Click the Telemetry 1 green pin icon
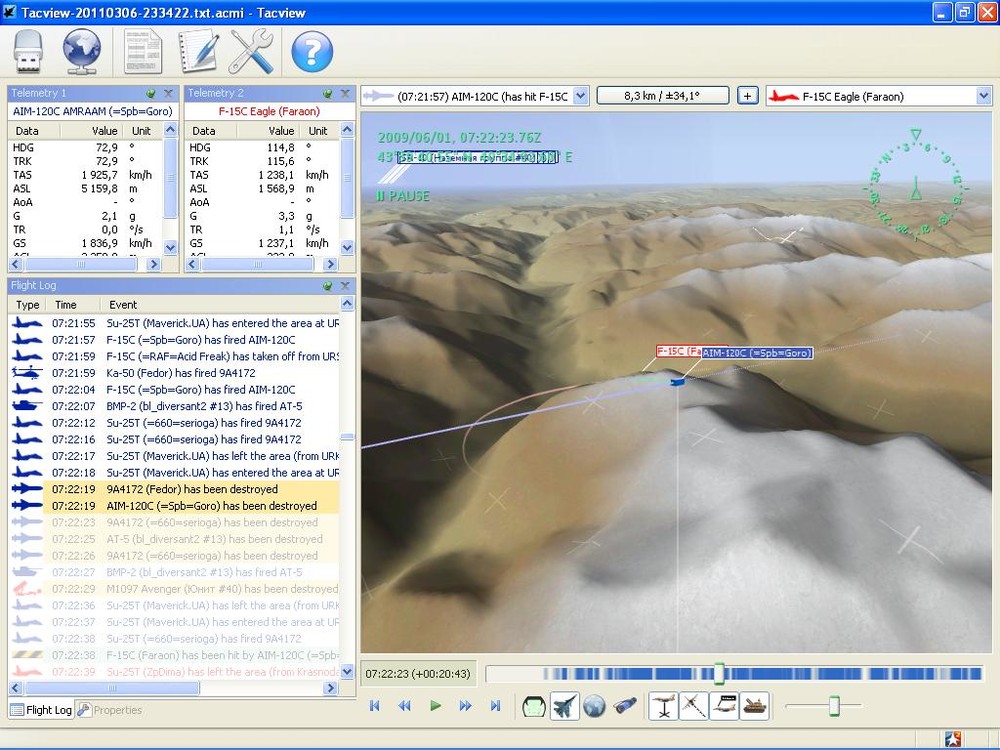Viewport: 1000px width, 750px height. point(151,93)
